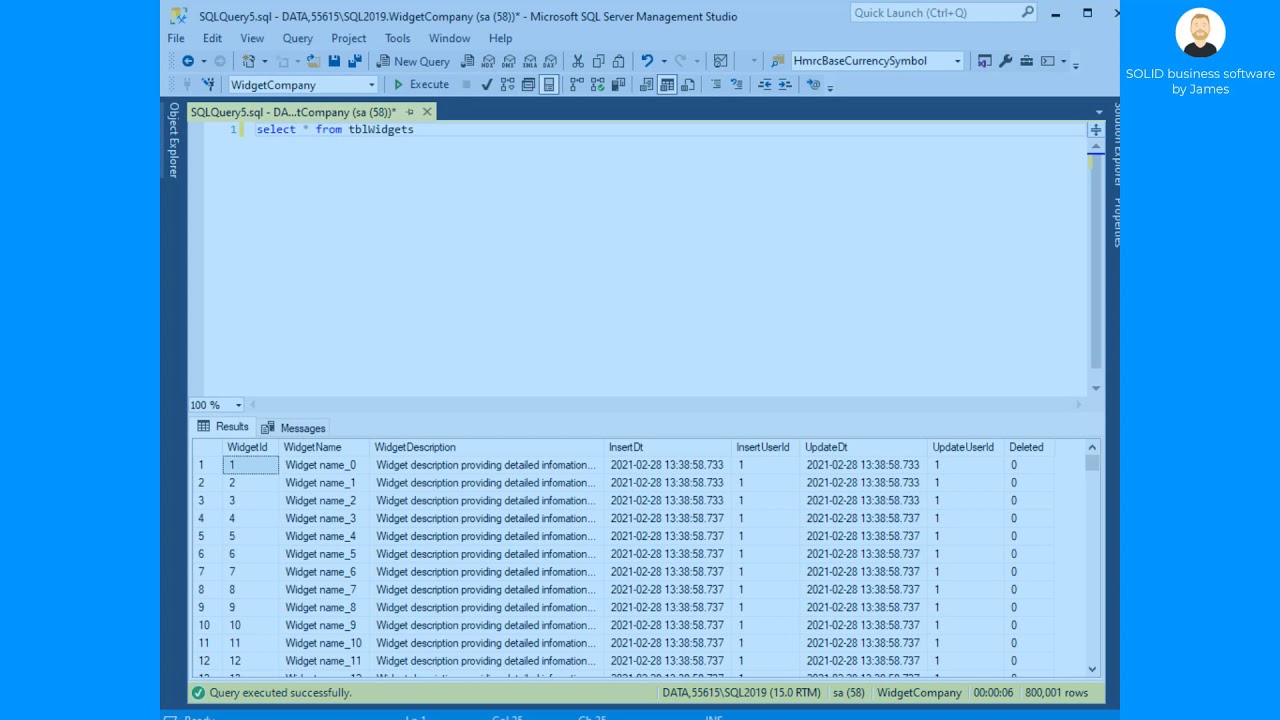Open the Toolbox icon
Screen dimensions: 1280x720
[1026, 61]
